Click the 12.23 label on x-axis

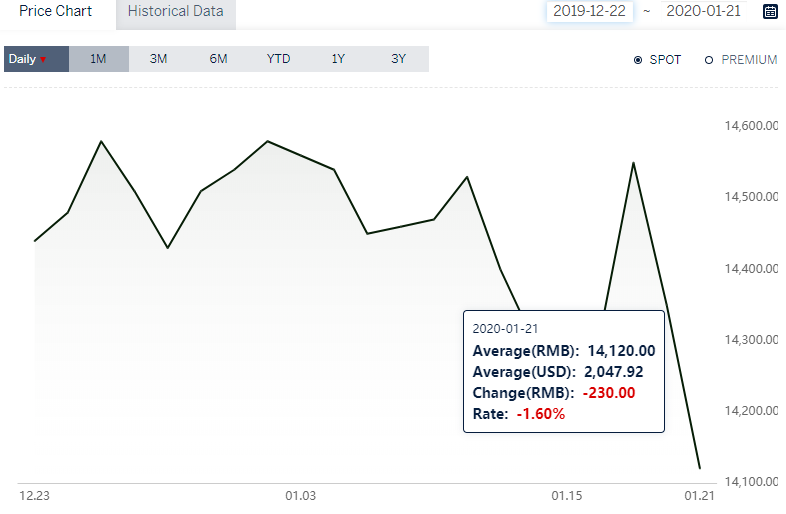pos(35,496)
